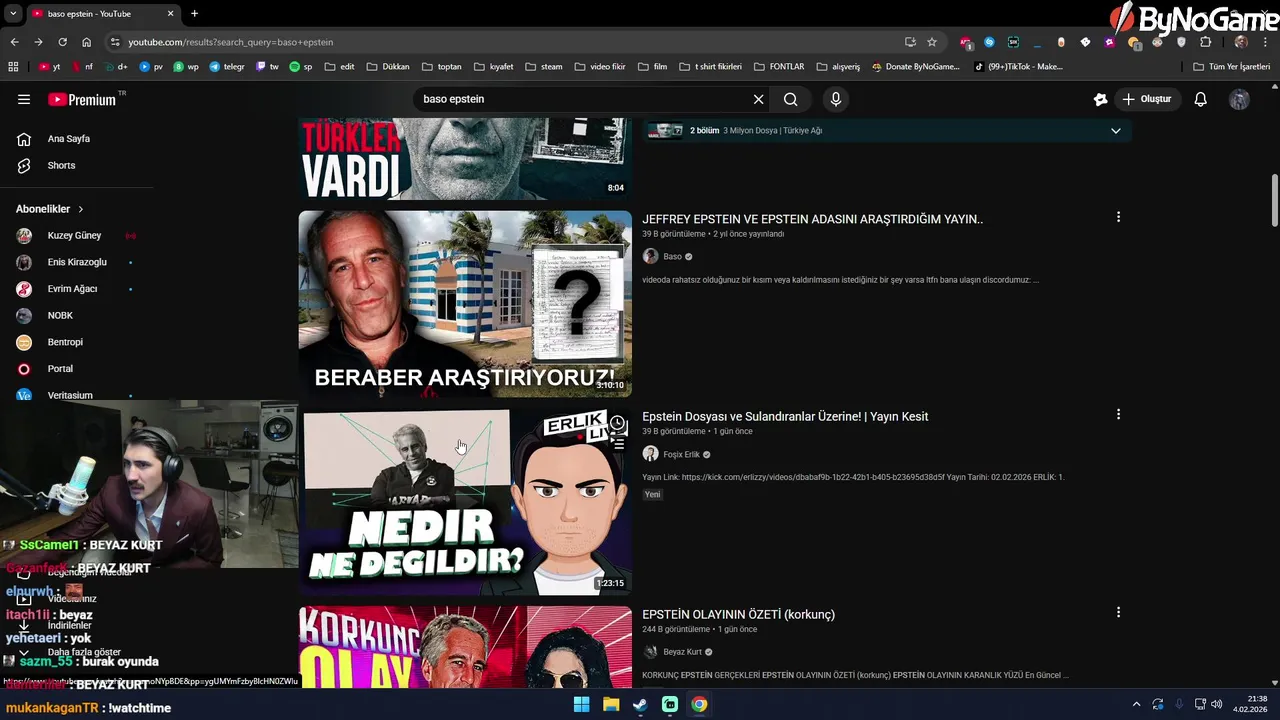The image size is (1280, 720).
Task: Add Erlik video to queue icon
Action: (x=618, y=444)
